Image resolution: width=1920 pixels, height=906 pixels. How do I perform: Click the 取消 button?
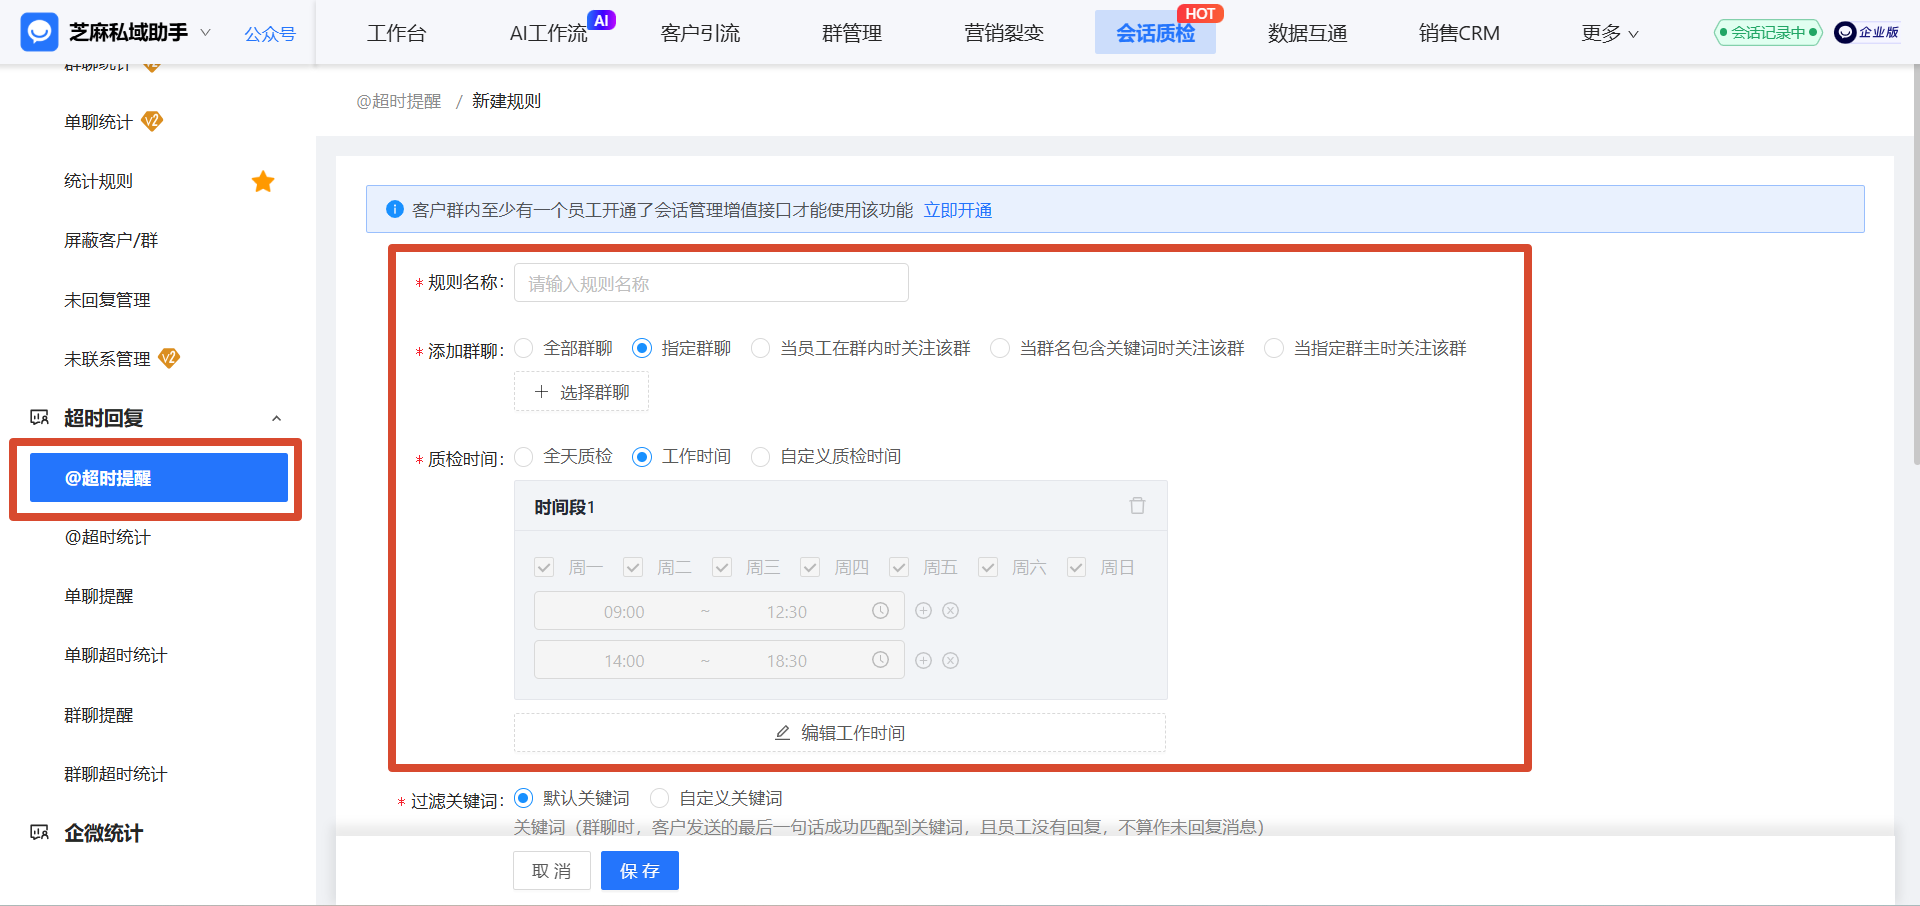[552, 870]
